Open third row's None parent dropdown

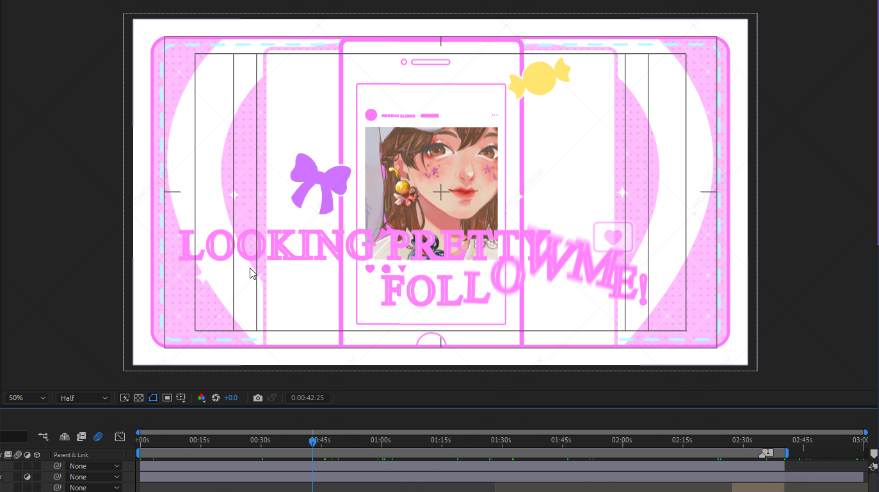tap(94, 488)
